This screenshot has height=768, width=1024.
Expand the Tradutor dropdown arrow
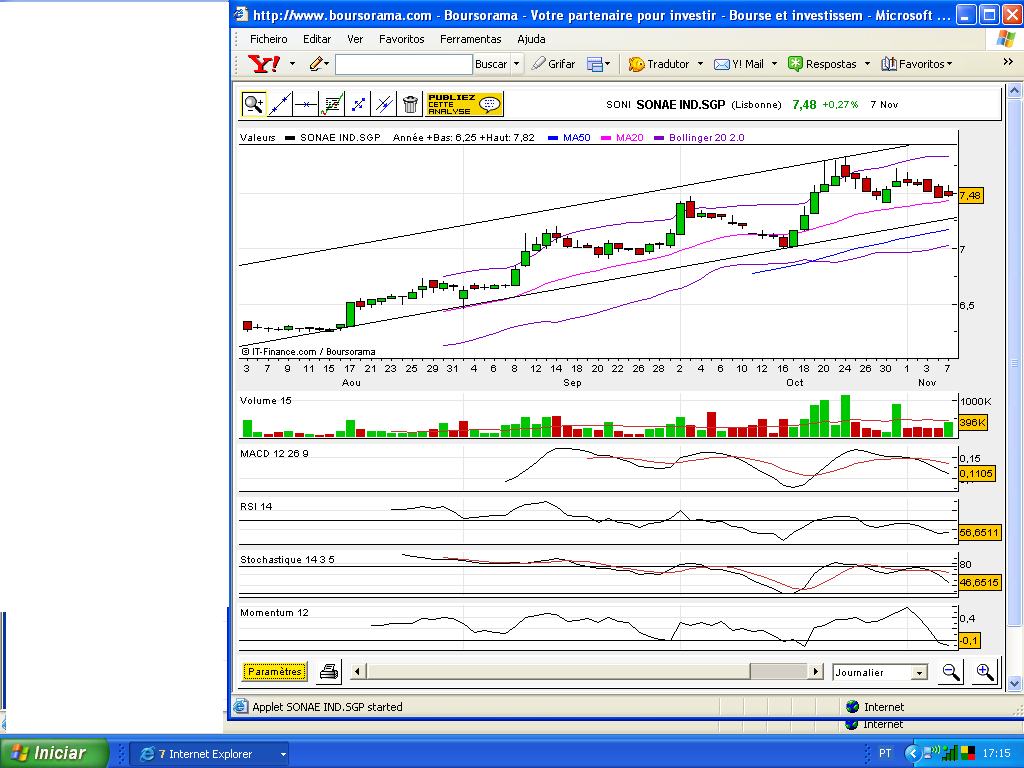click(700, 64)
